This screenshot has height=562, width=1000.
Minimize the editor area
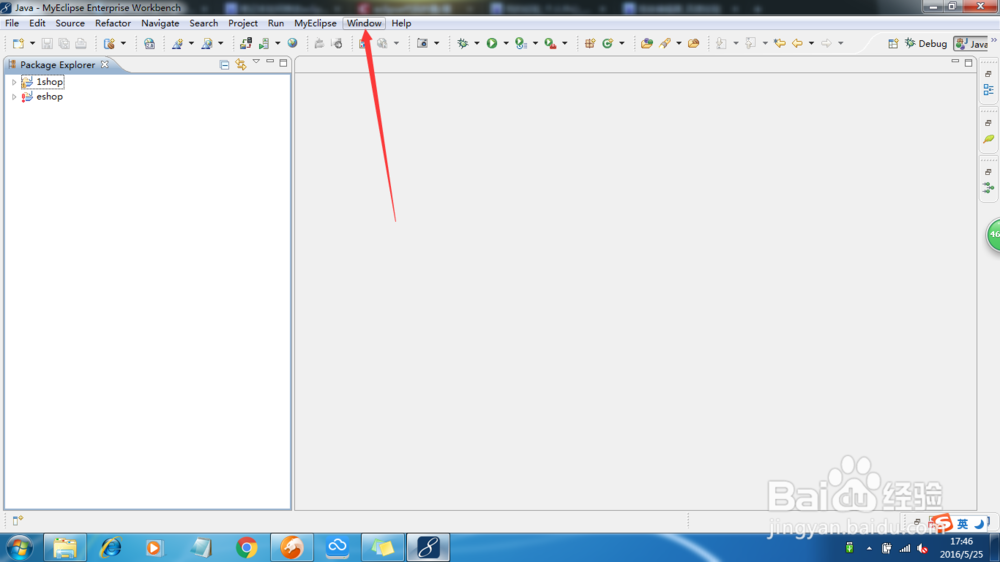(x=955, y=61)
